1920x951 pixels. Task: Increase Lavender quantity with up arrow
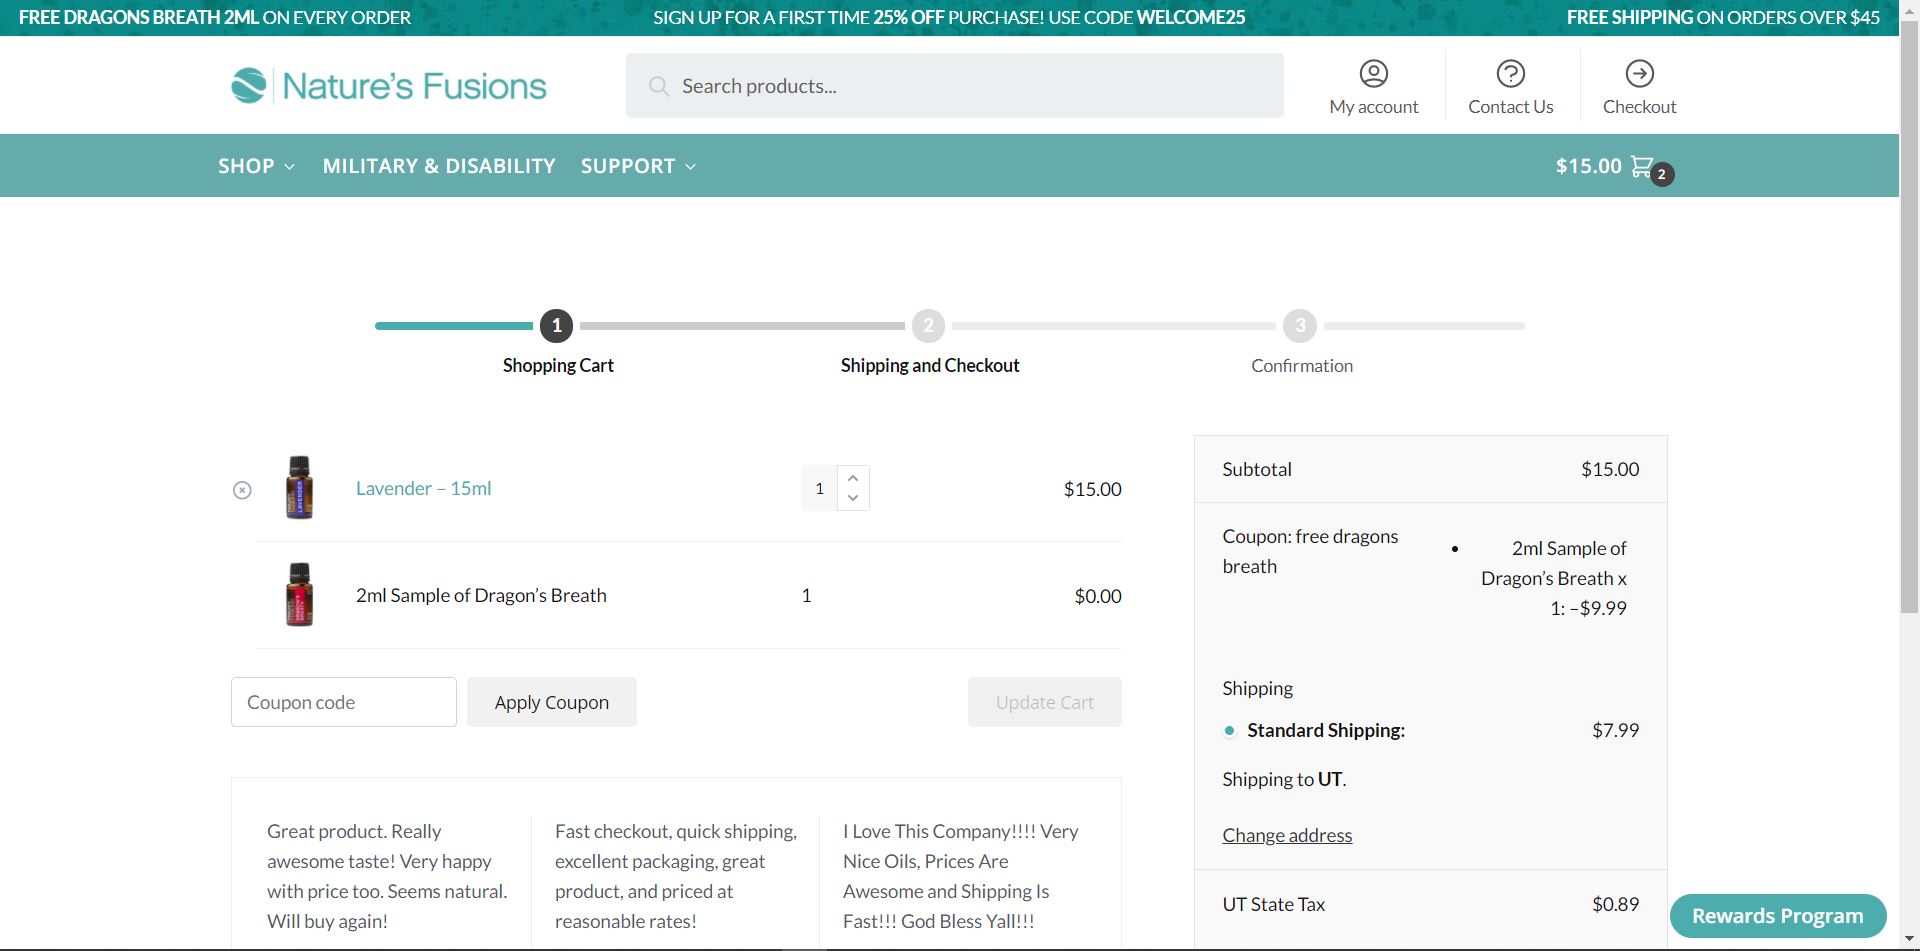853,478
